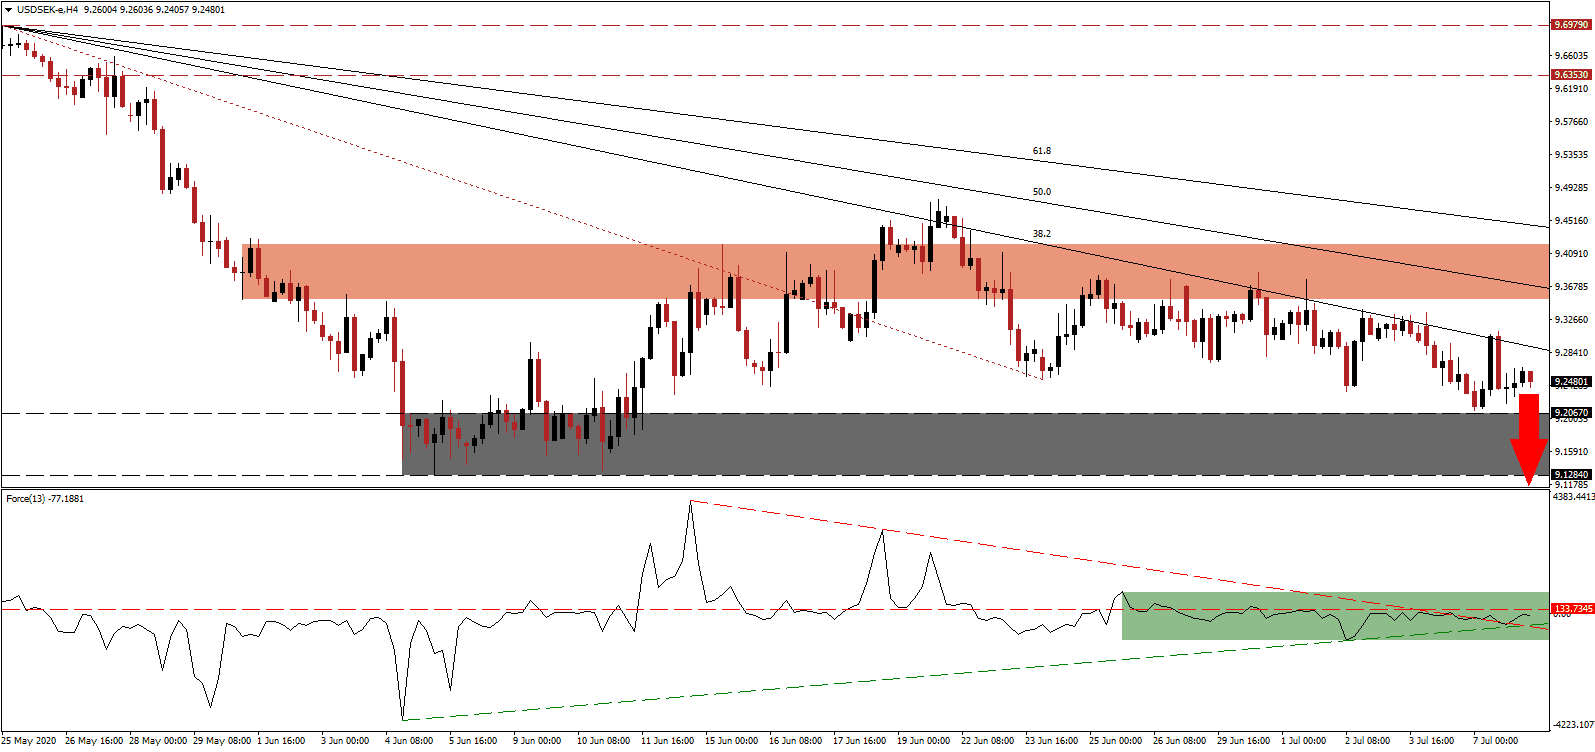Click the 15 Jun 00:00 time label
Screen dimensions: 1595x752
pos(731,741)
